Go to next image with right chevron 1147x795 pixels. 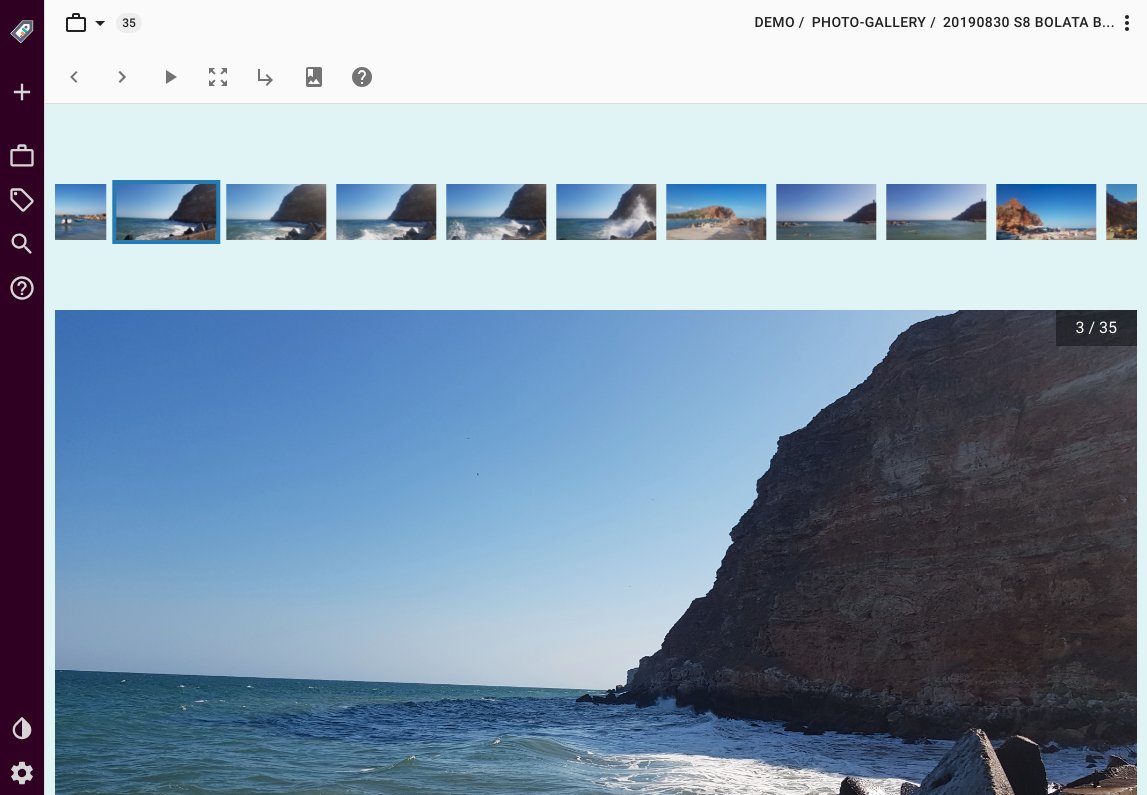click(122, 77)
